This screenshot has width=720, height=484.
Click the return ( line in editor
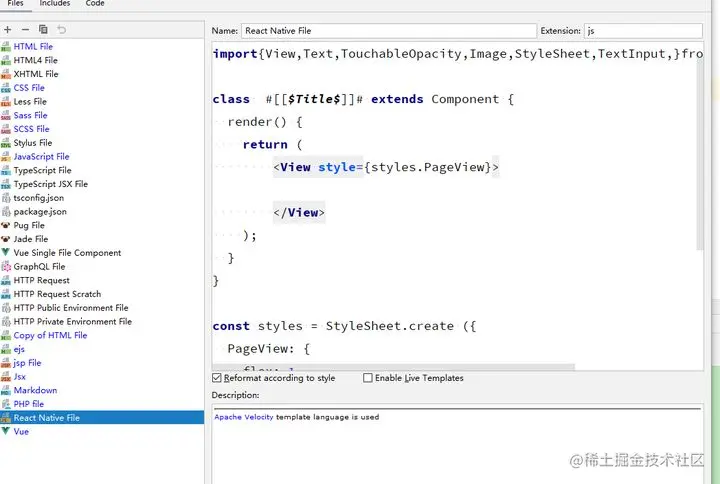click(272, 144)
